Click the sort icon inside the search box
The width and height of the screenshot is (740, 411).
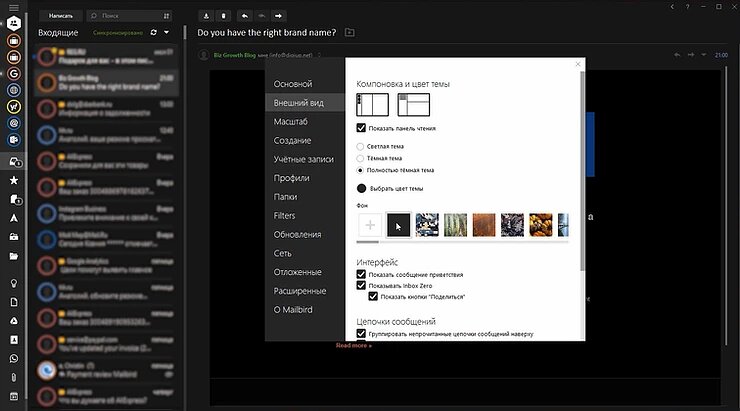point(166,16)
